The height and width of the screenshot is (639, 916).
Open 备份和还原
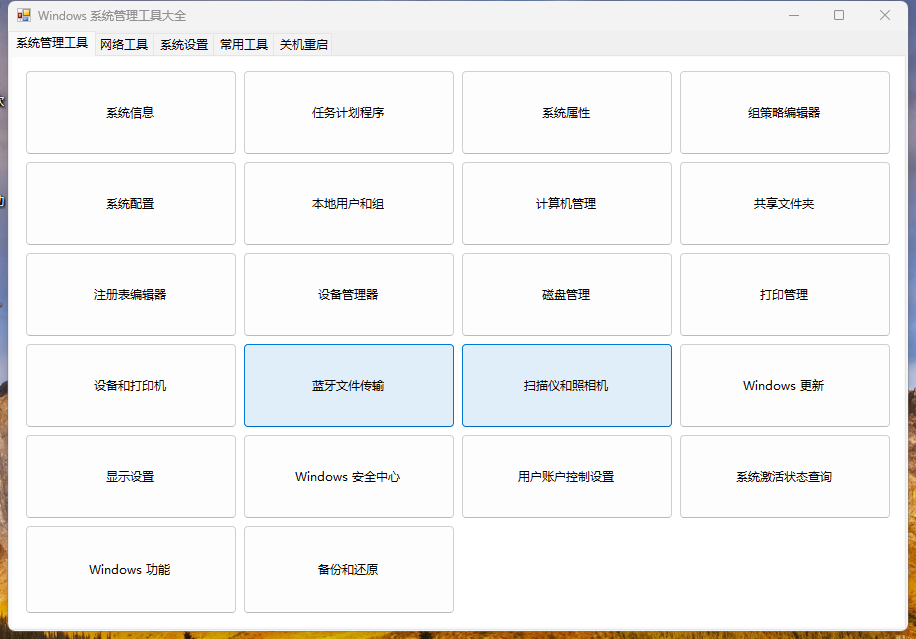(348, 570)
